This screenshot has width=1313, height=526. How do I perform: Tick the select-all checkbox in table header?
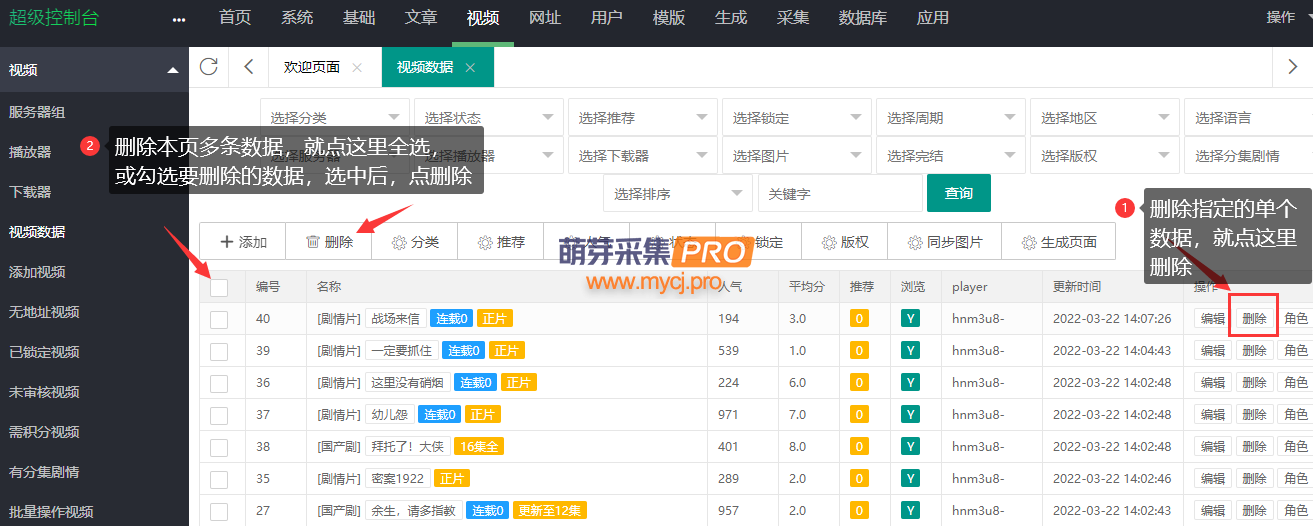tap(220, 287)
